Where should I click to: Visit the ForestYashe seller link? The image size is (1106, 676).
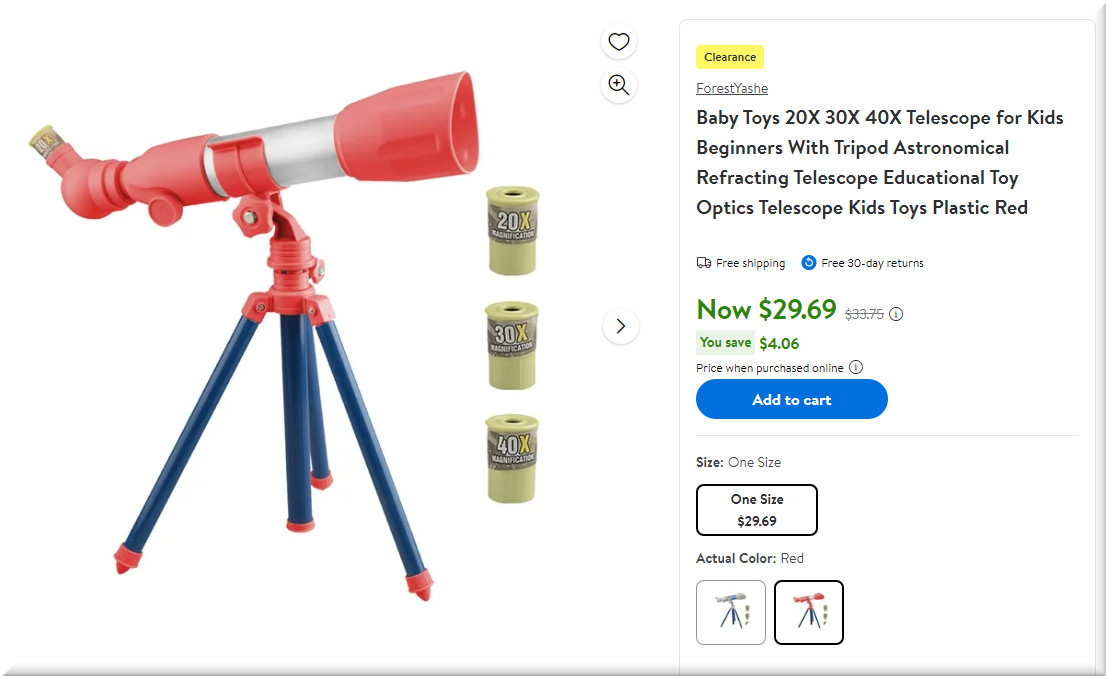click(x=732, y=88)
